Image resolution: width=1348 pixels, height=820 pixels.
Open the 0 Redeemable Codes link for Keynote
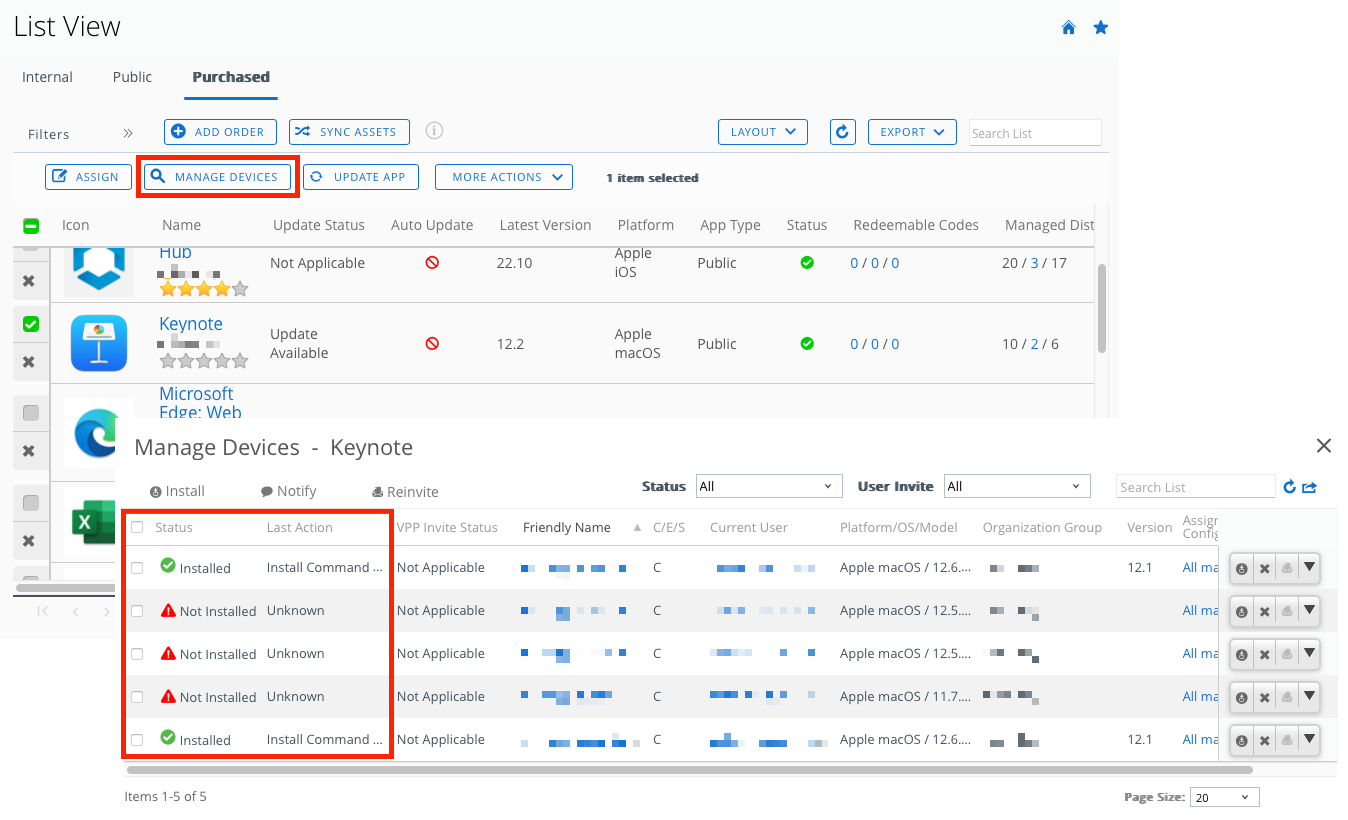point(852,343)
